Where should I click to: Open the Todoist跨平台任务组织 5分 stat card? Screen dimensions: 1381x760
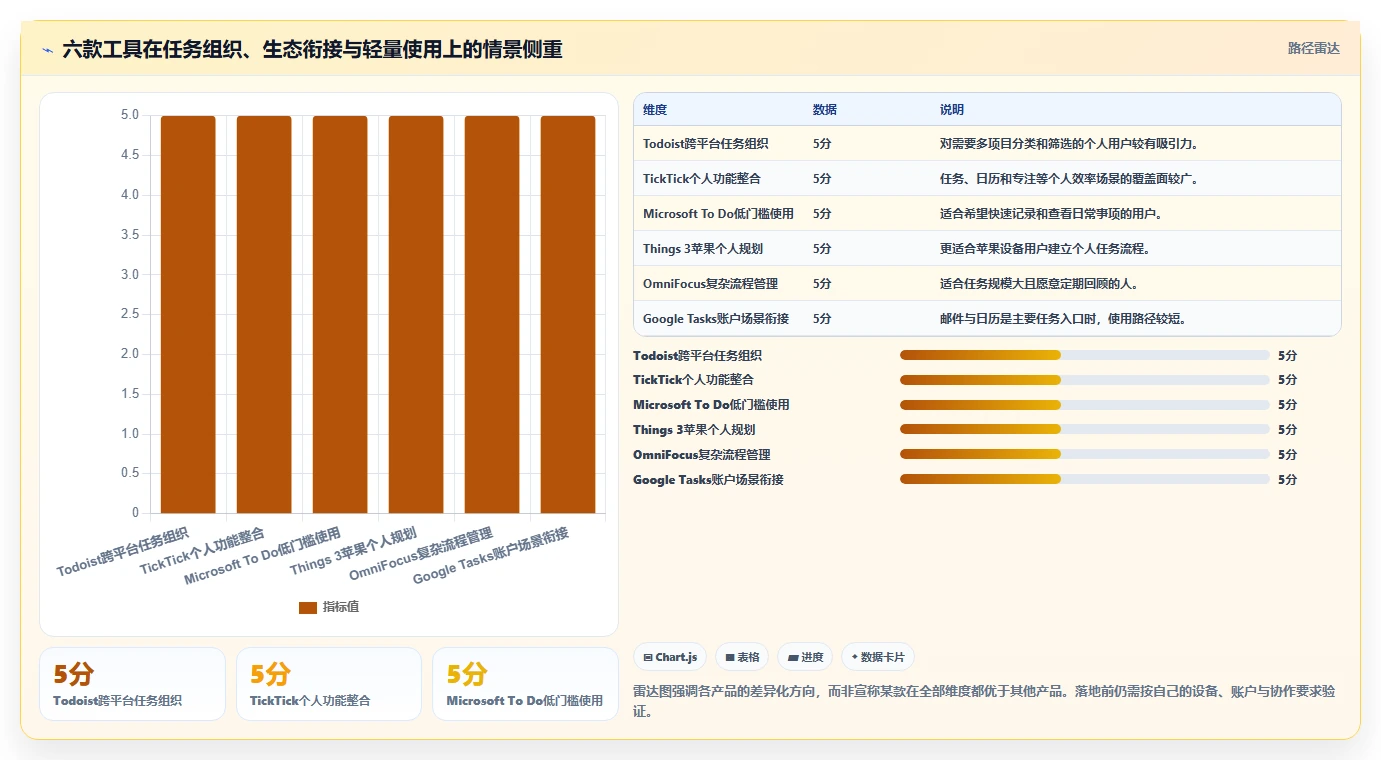tap(132, 684)
